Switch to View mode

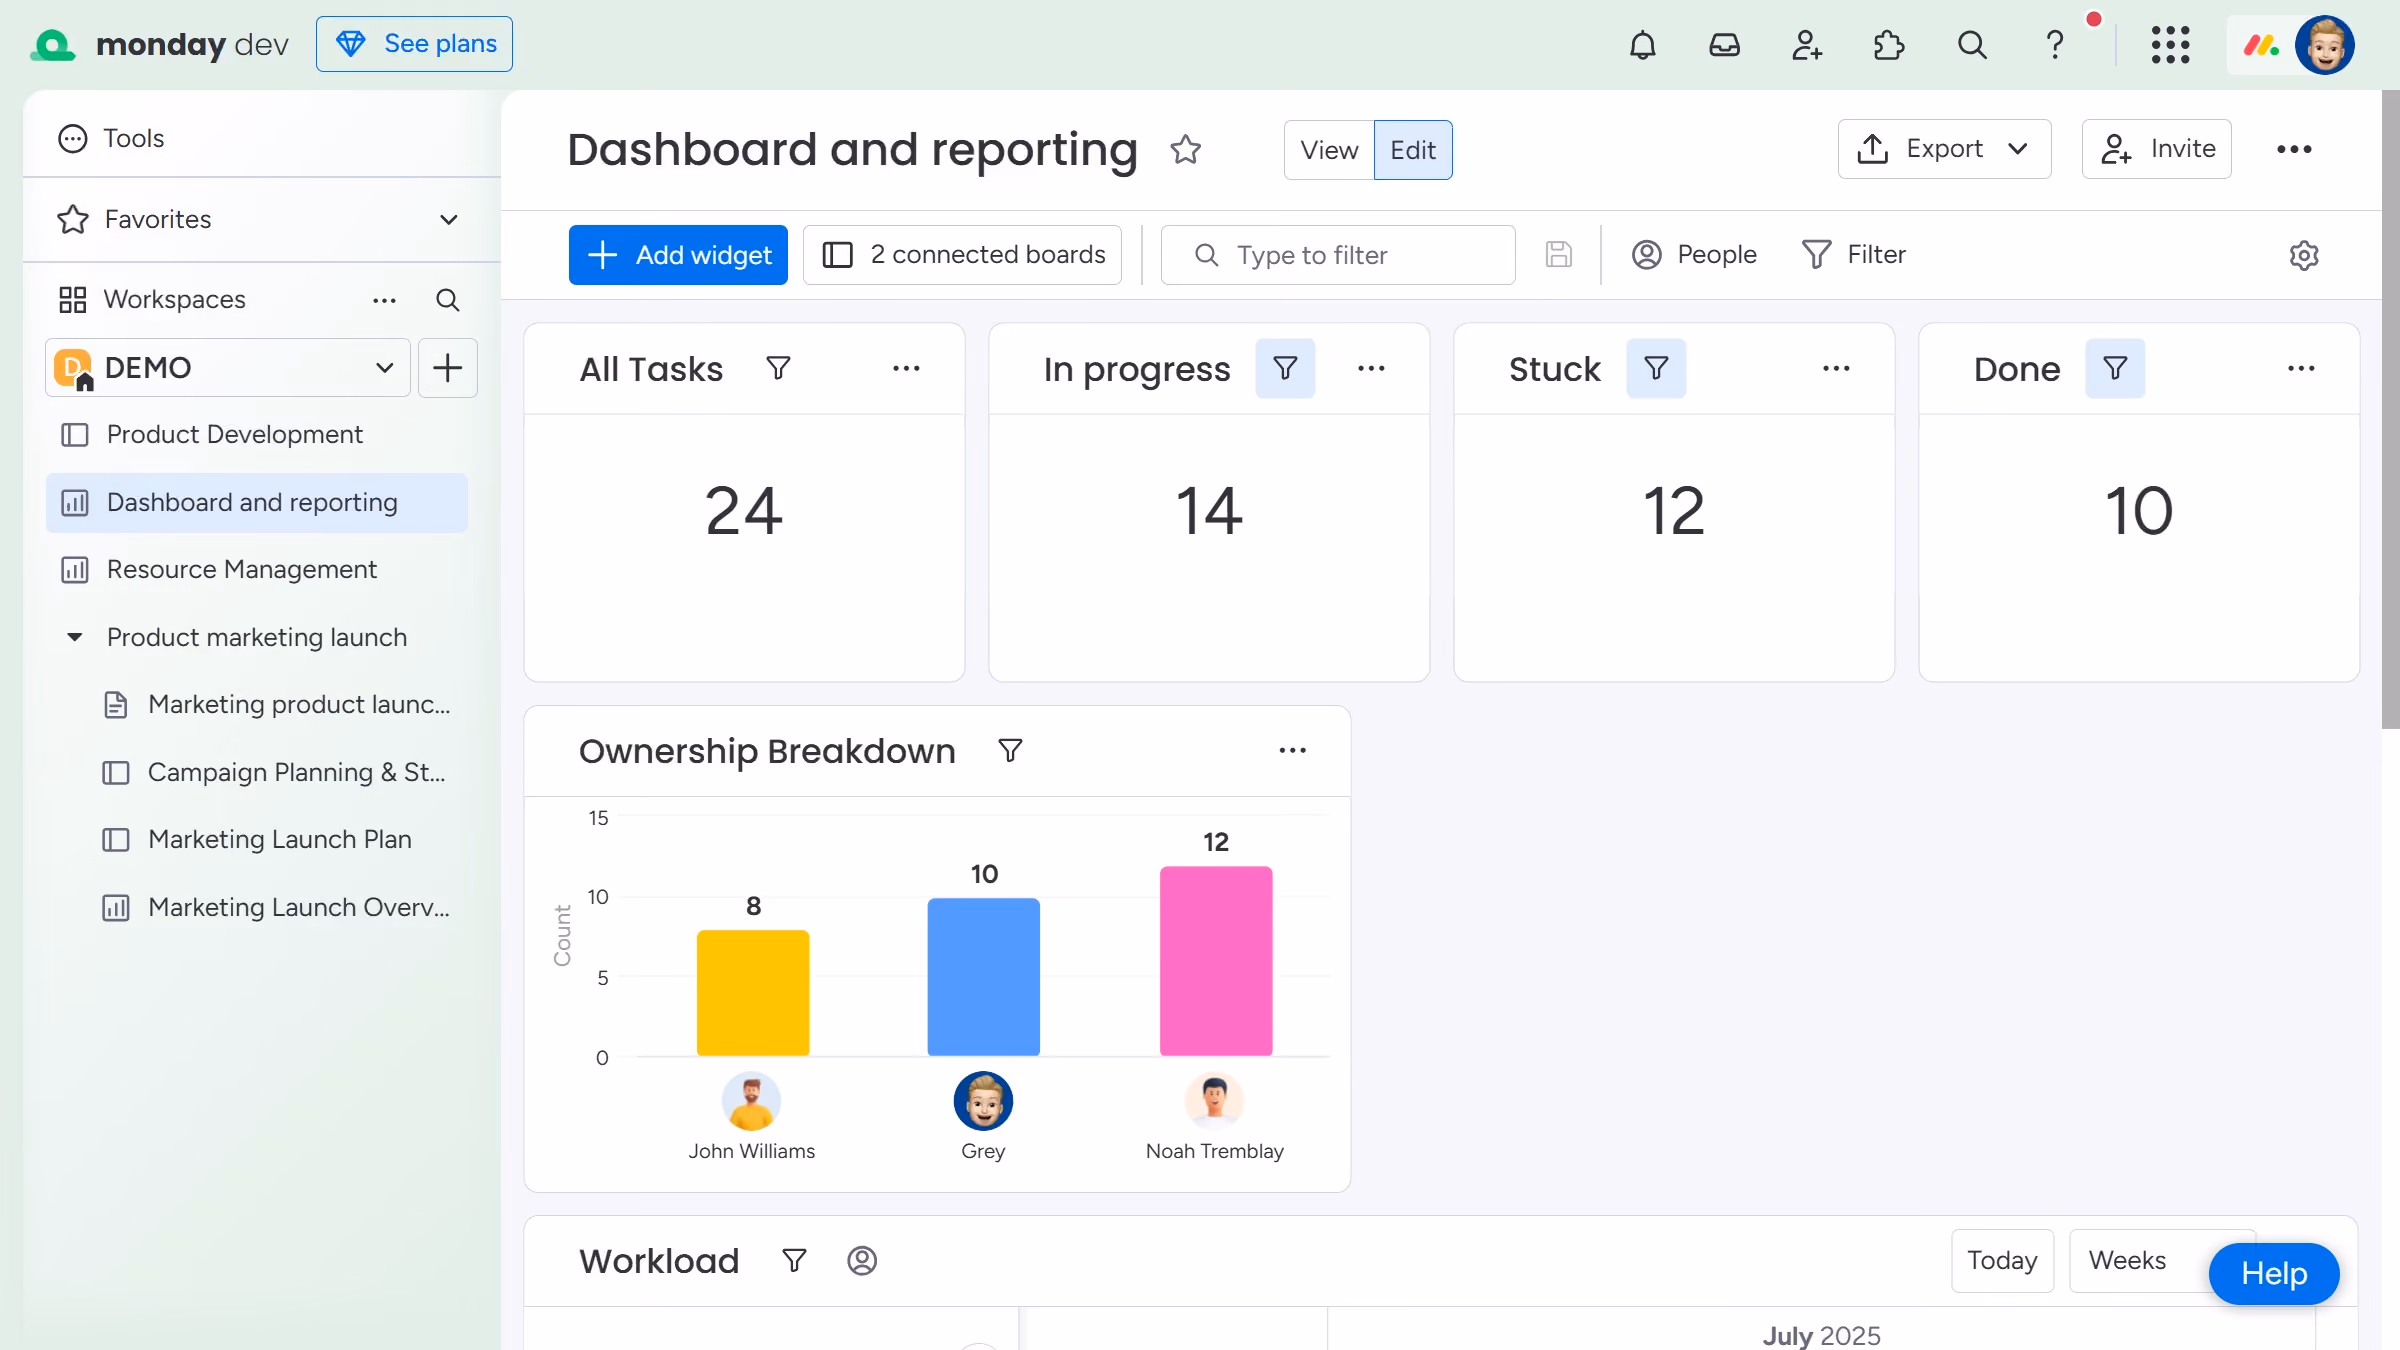click(x=1329, y=150)
